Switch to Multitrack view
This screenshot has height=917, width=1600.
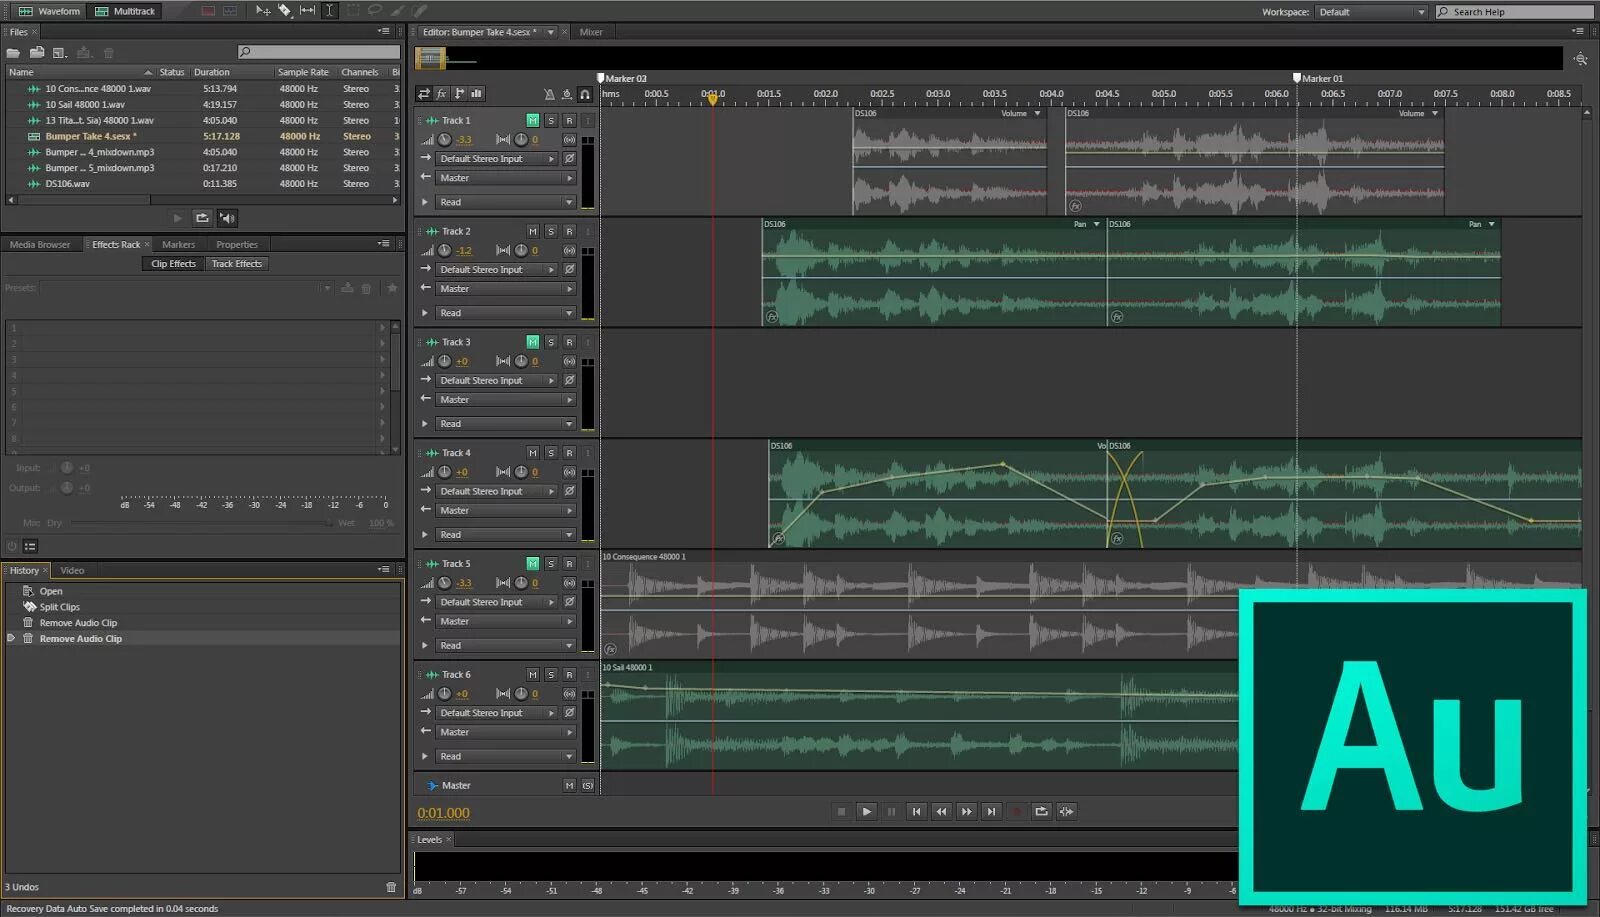(x=125, y=11)
